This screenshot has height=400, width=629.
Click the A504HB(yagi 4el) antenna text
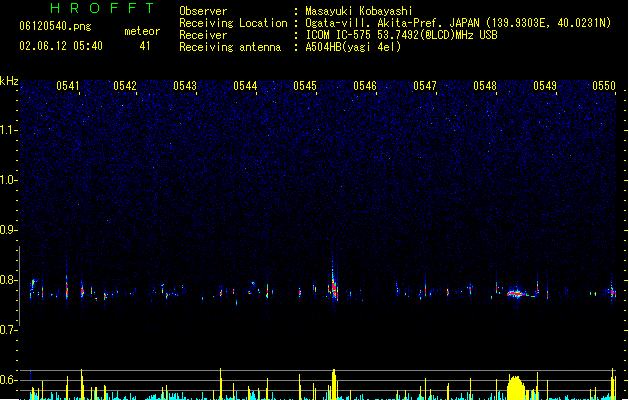click(353, 47)
